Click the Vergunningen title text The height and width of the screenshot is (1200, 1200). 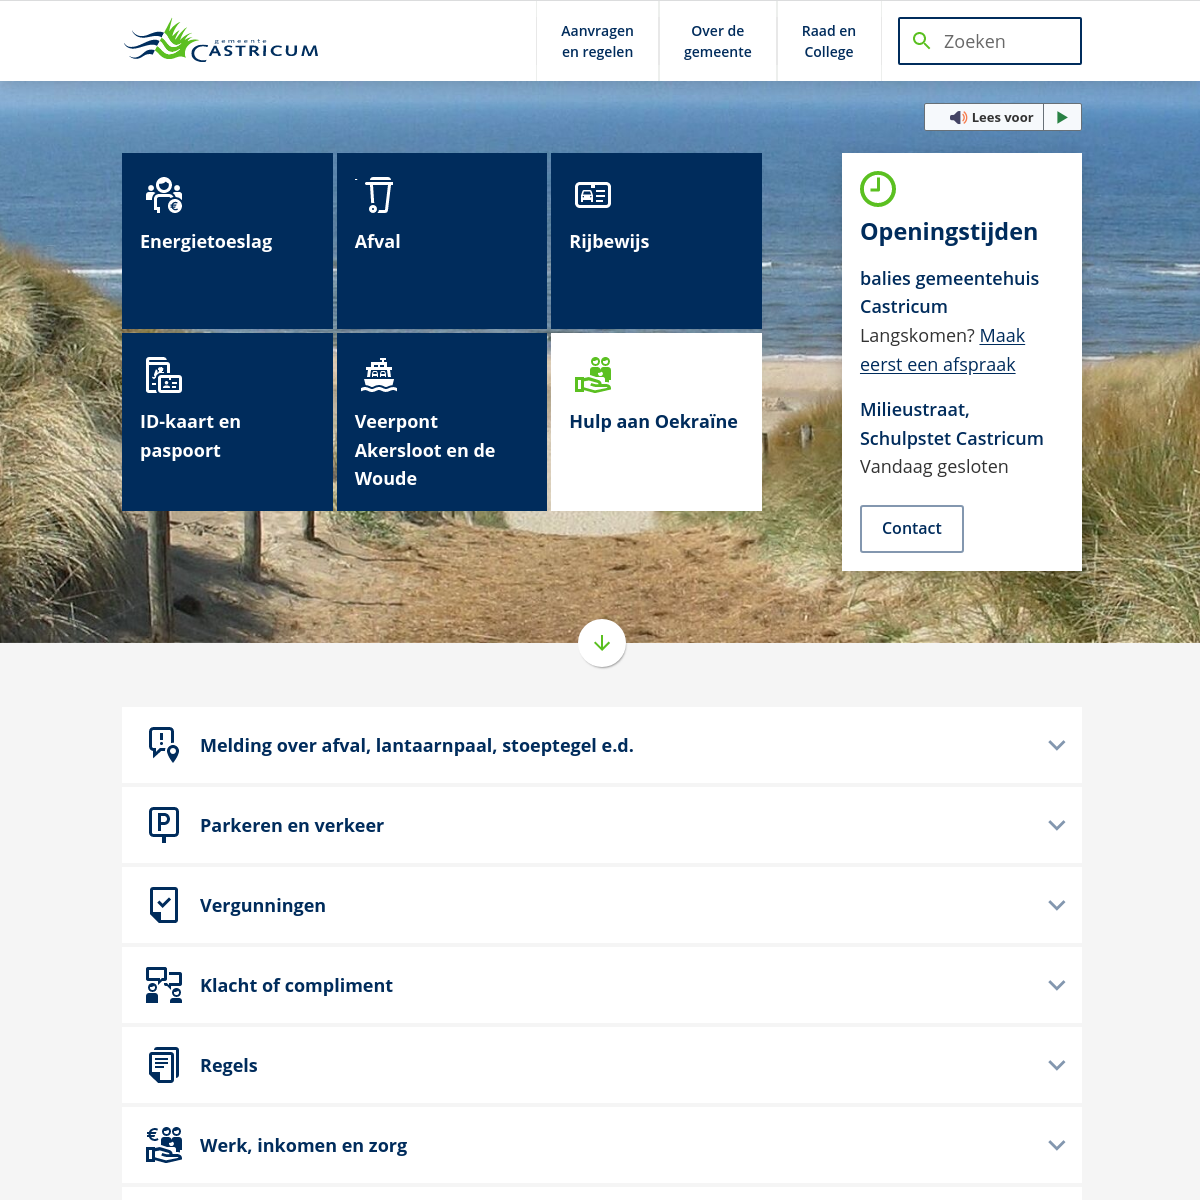pyautogui.click(x=263, y=905)
